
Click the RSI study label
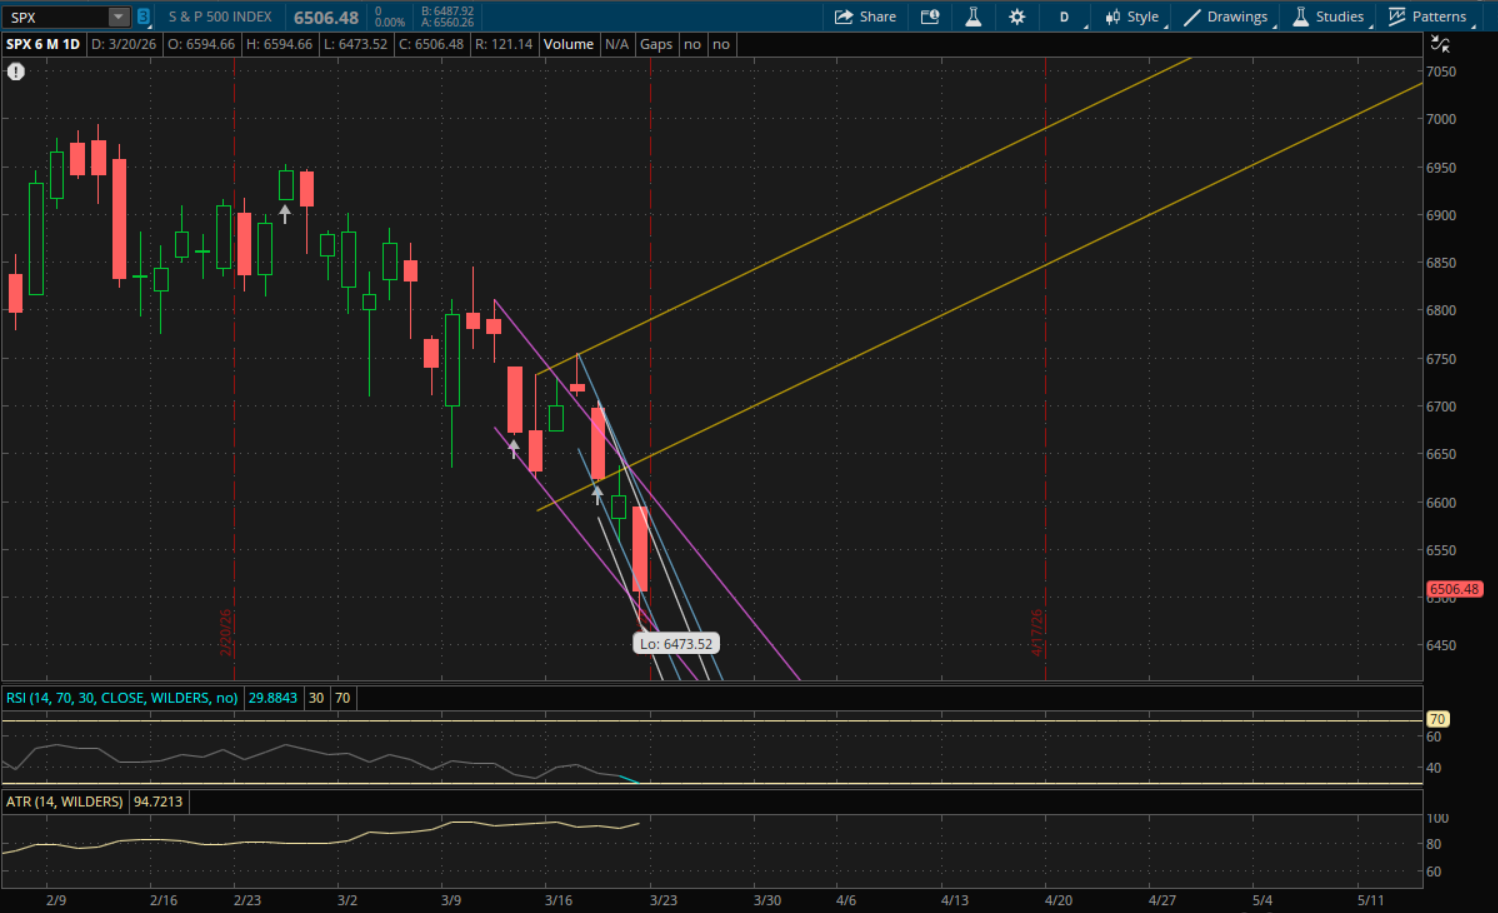(122, 698)
